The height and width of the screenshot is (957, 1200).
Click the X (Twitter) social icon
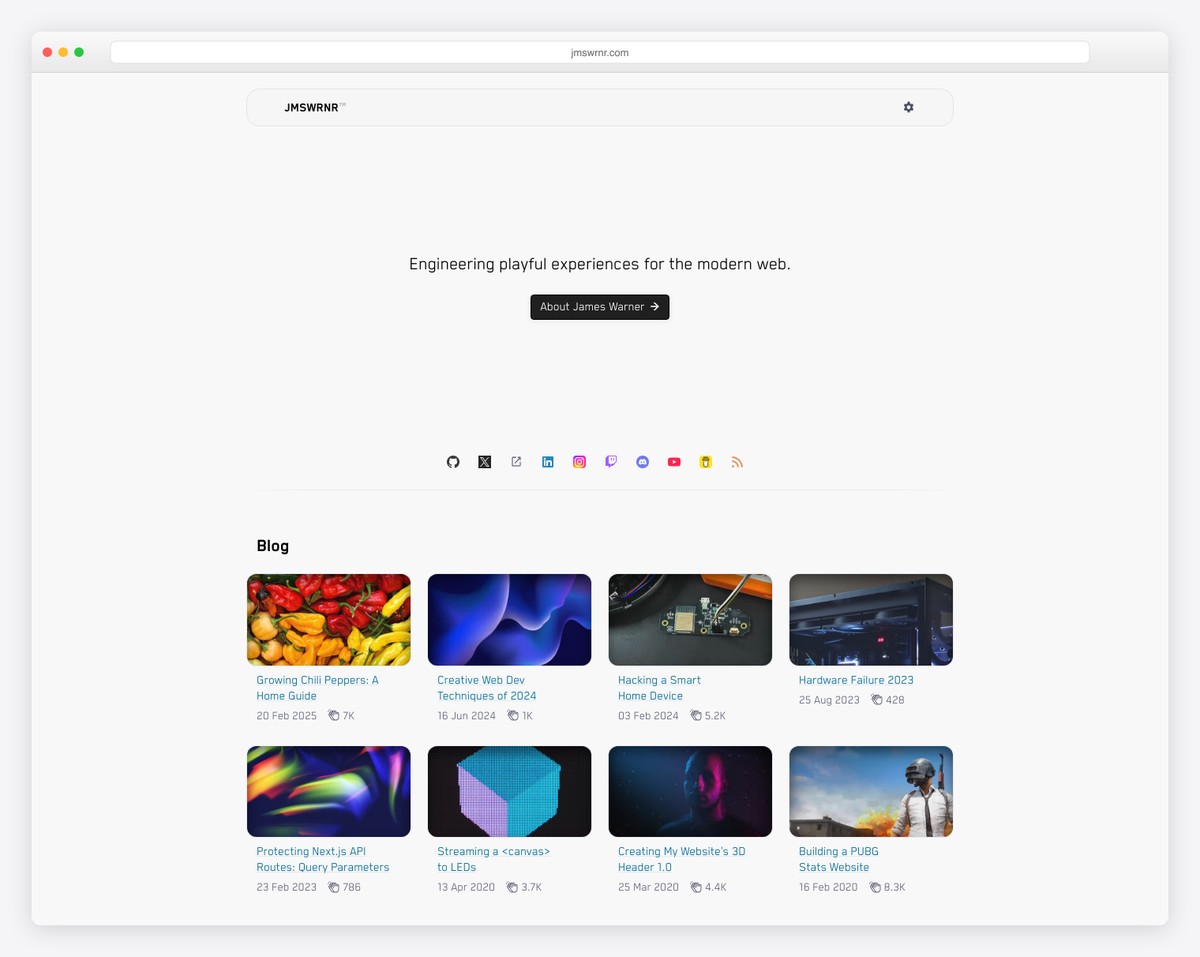pyautogui.click(x=485, y=462)
